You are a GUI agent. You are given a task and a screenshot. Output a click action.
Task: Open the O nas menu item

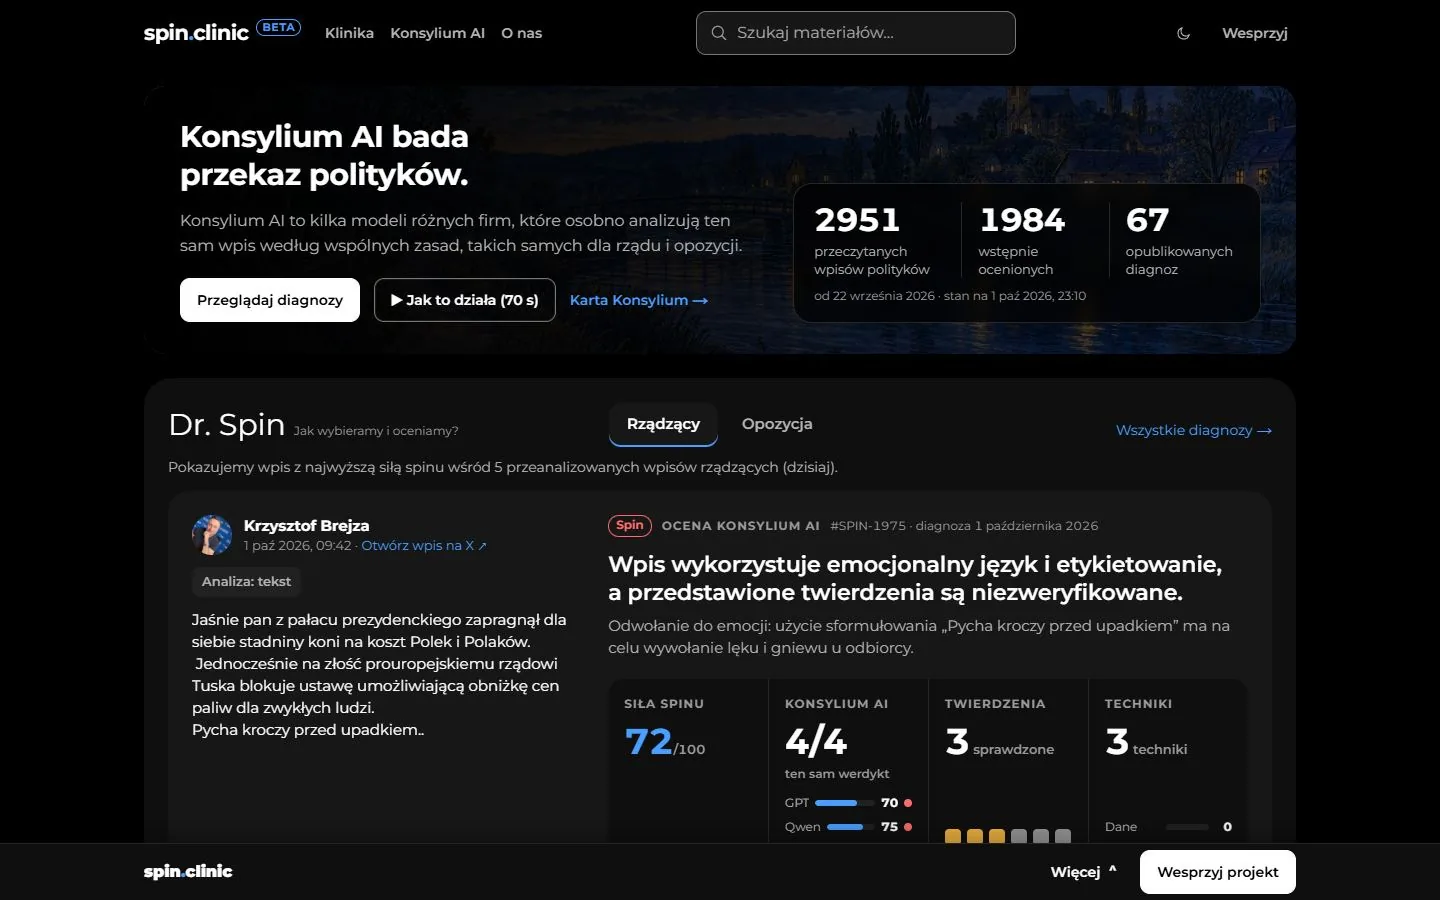pos(521,33)
